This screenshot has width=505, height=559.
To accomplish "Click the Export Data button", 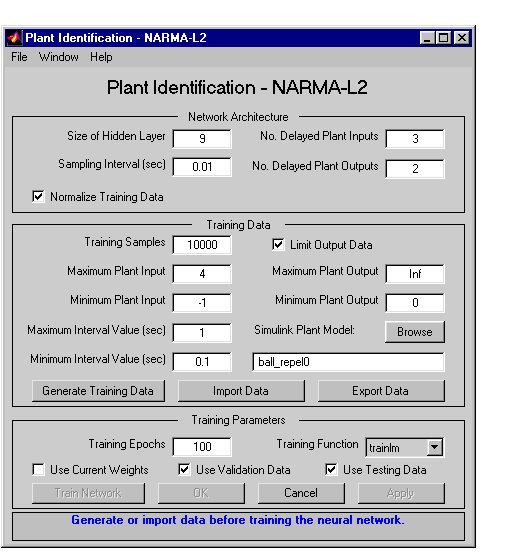I will (x=381, y=391).
